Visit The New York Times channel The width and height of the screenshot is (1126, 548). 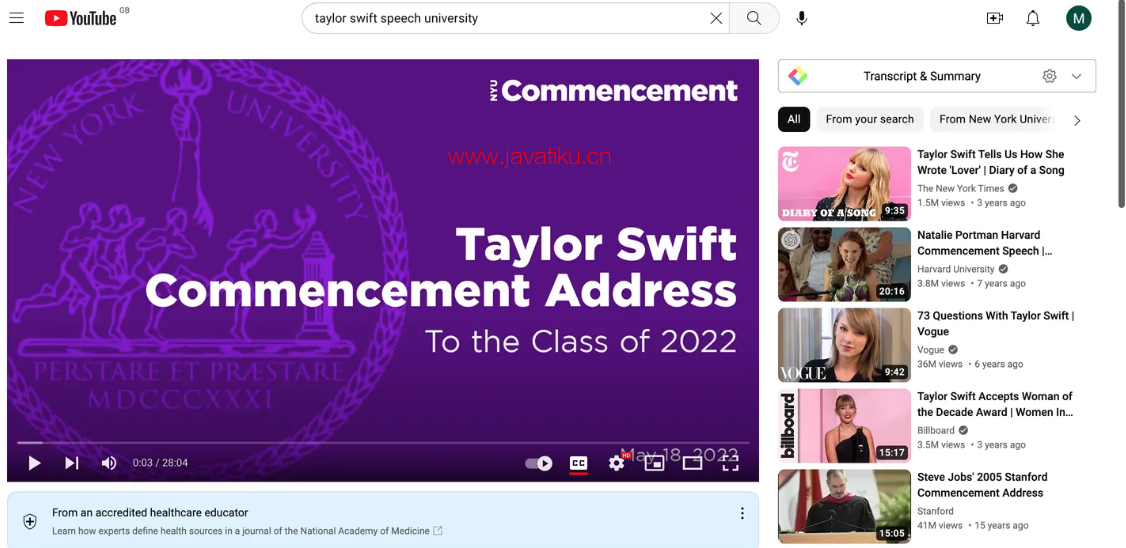pos(960,188)
